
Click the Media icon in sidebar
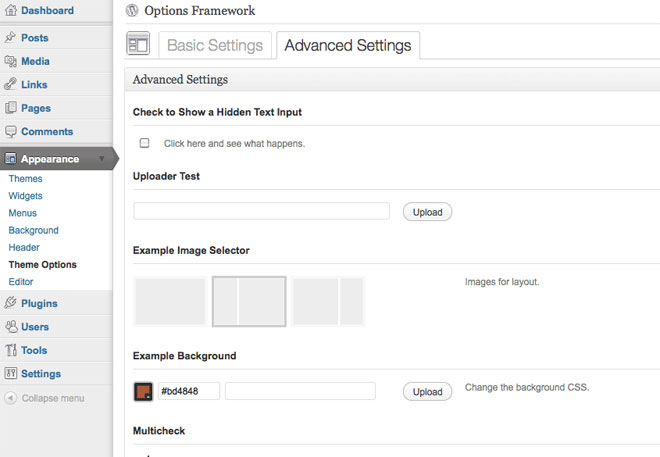11,61
